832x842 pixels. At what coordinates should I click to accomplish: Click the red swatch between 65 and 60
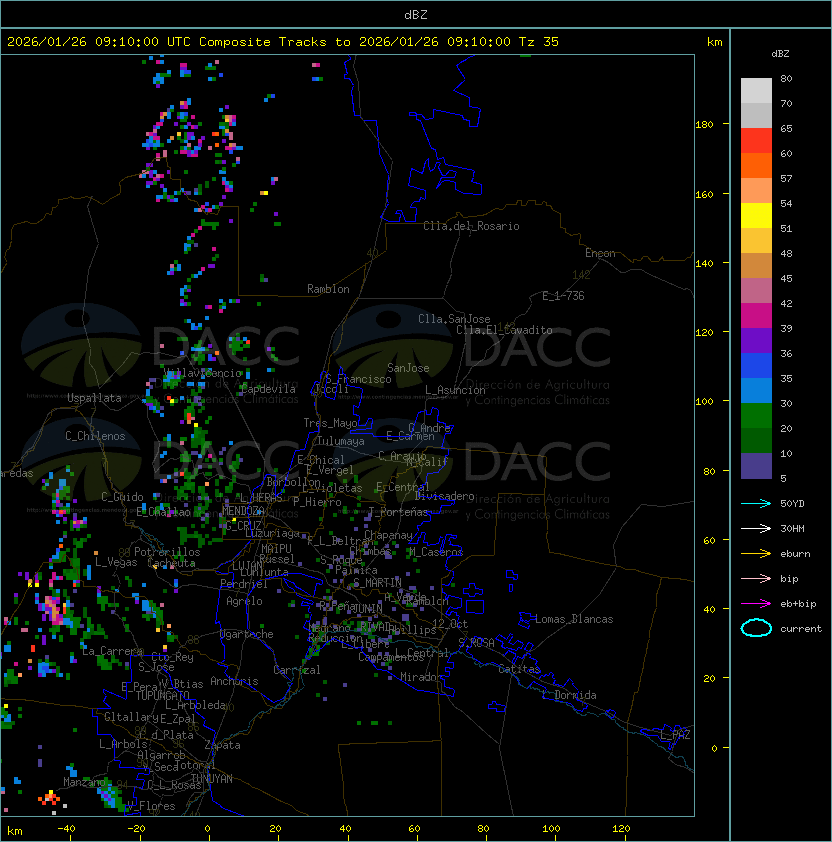coord(756,141)
